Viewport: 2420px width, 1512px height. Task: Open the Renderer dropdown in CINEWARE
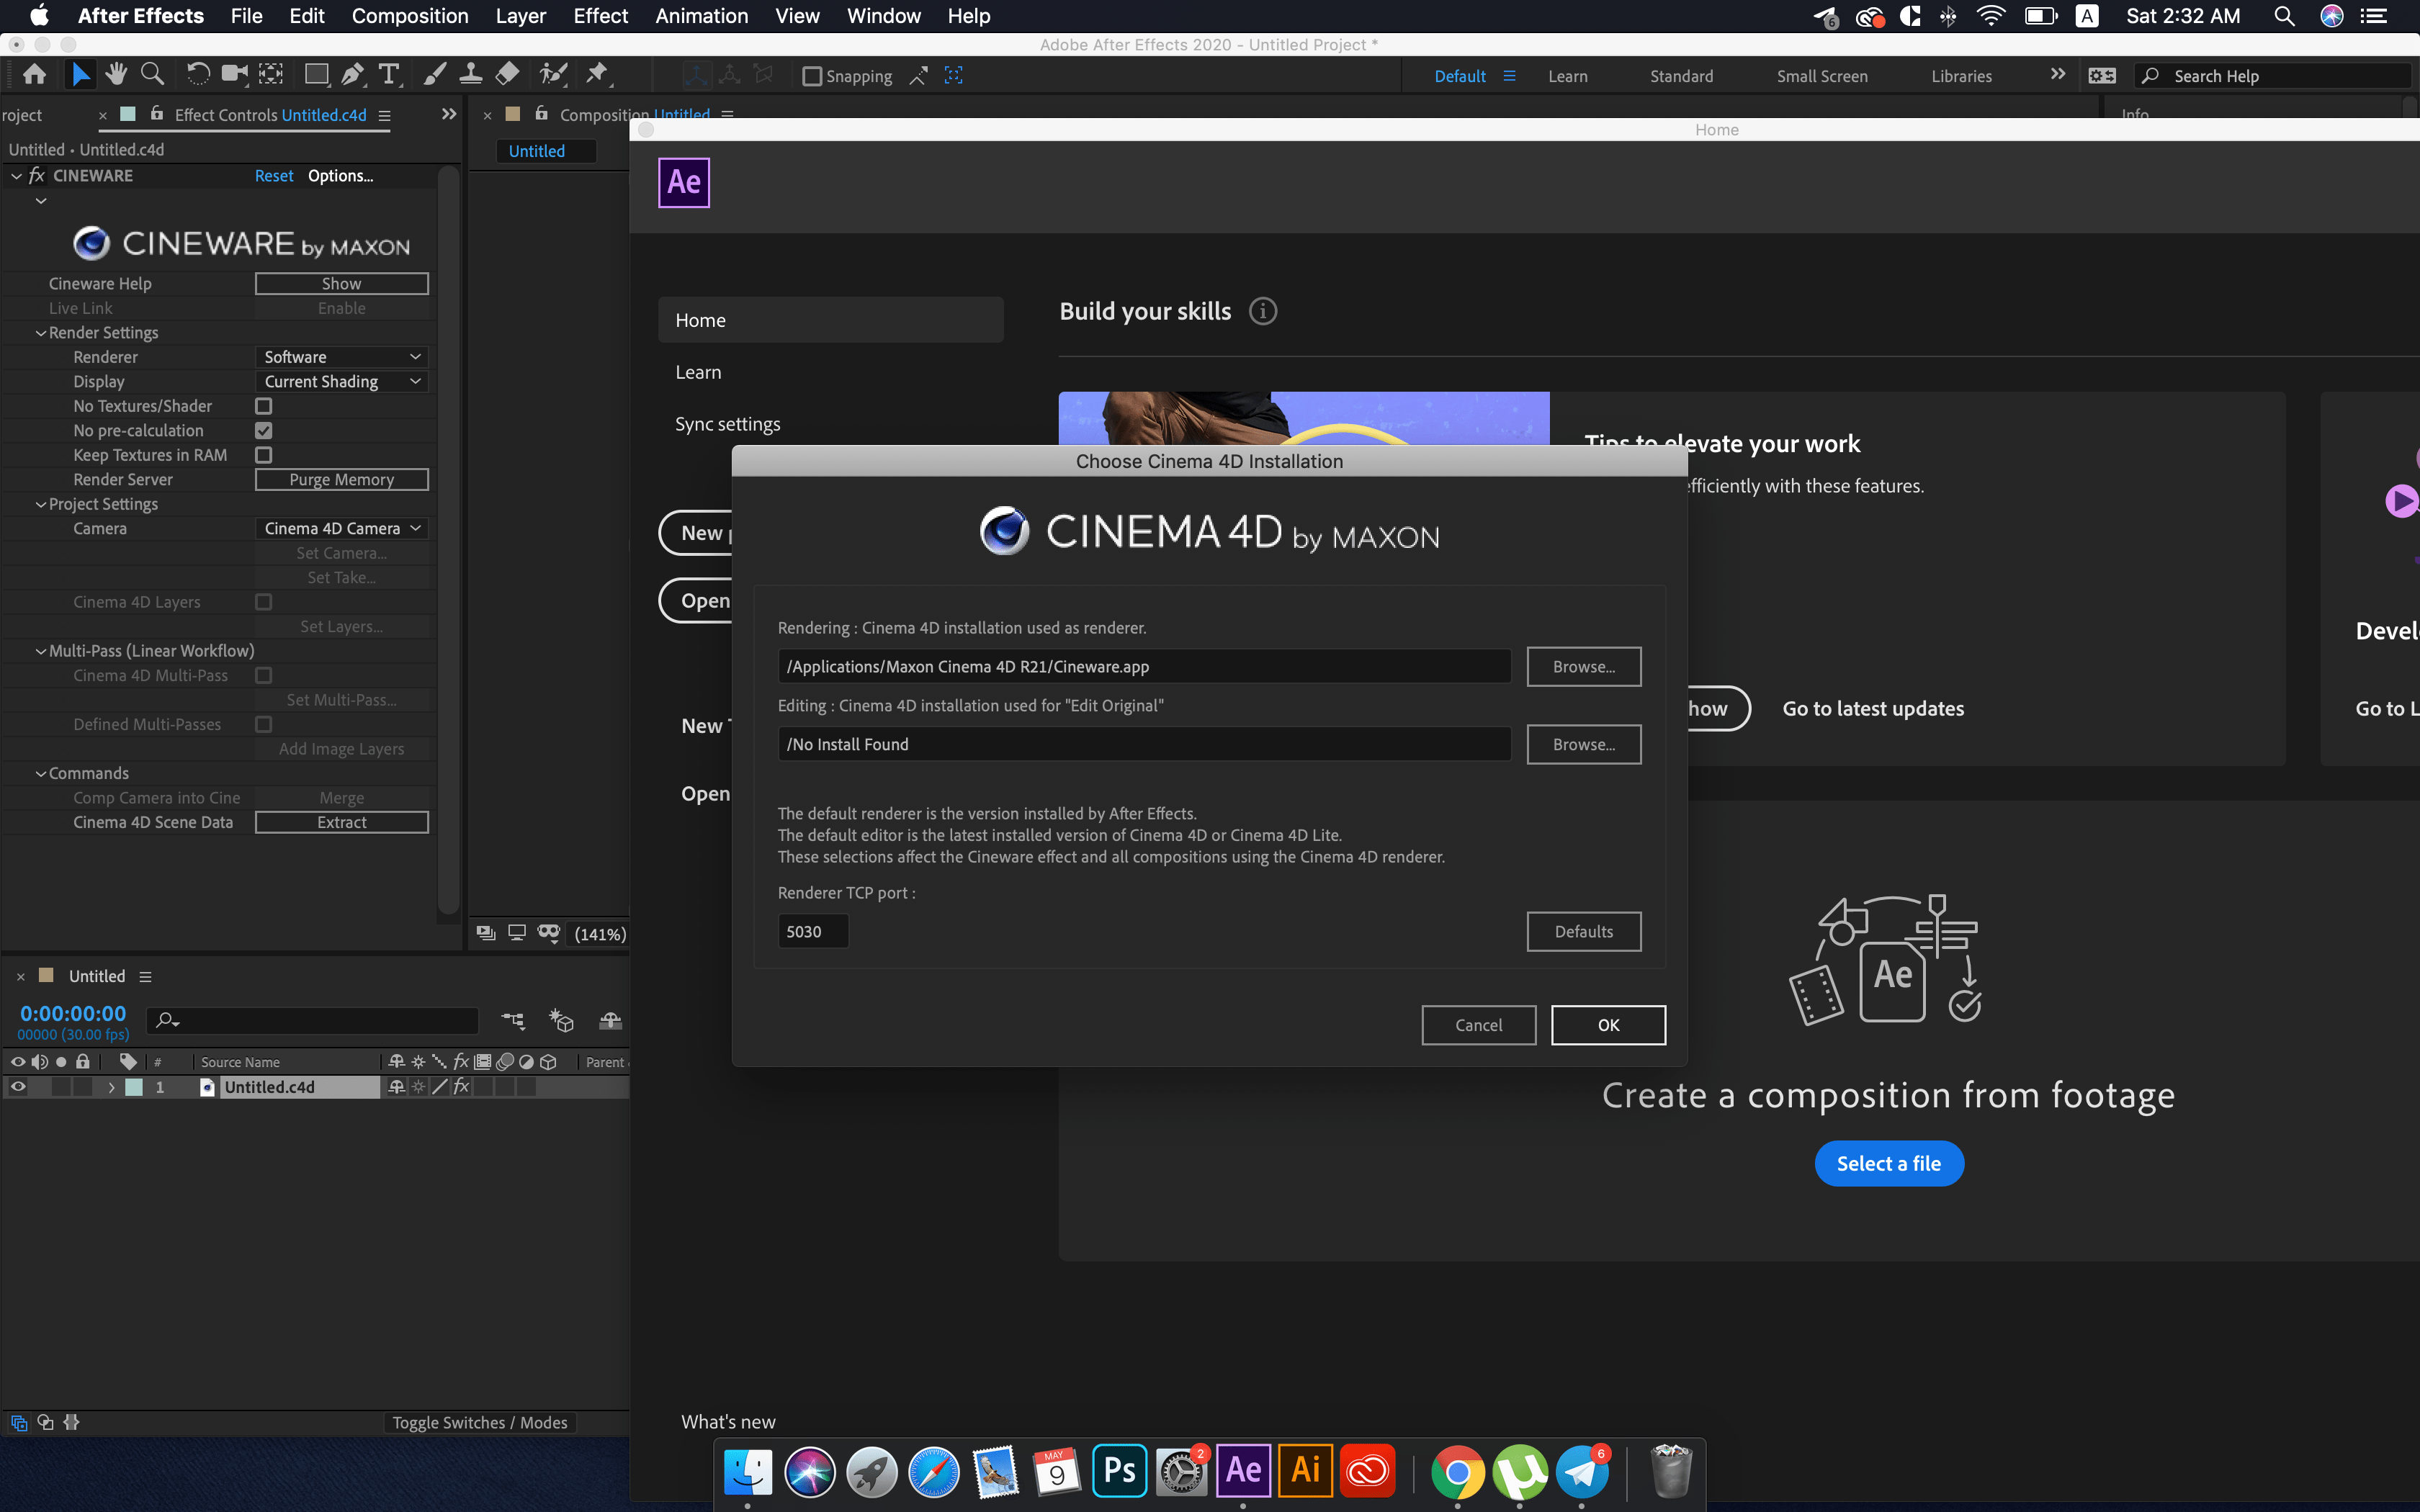[341, 357]
